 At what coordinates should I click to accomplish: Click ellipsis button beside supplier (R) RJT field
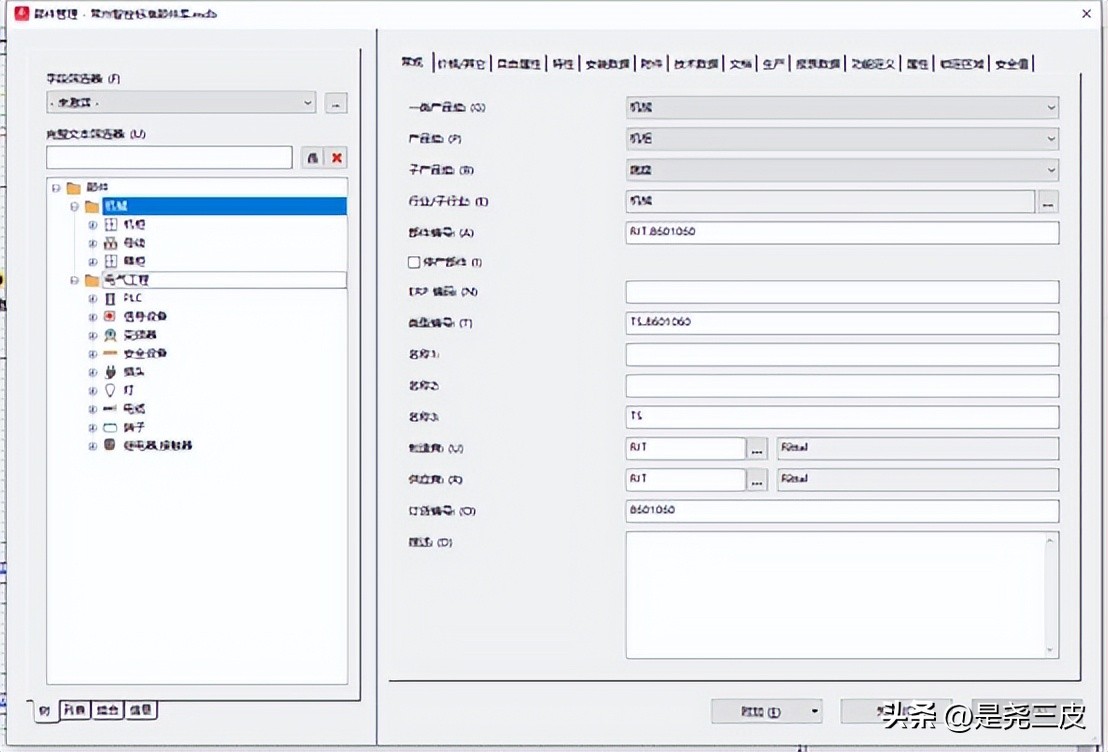[757, 480]
